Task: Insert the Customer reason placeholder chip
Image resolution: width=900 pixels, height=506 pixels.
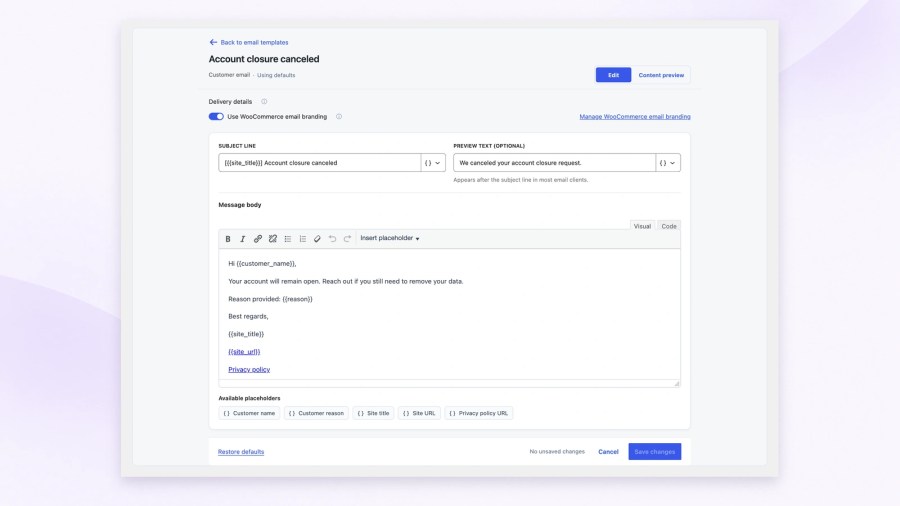Action: pyautogui.click(x=316, y=413)
